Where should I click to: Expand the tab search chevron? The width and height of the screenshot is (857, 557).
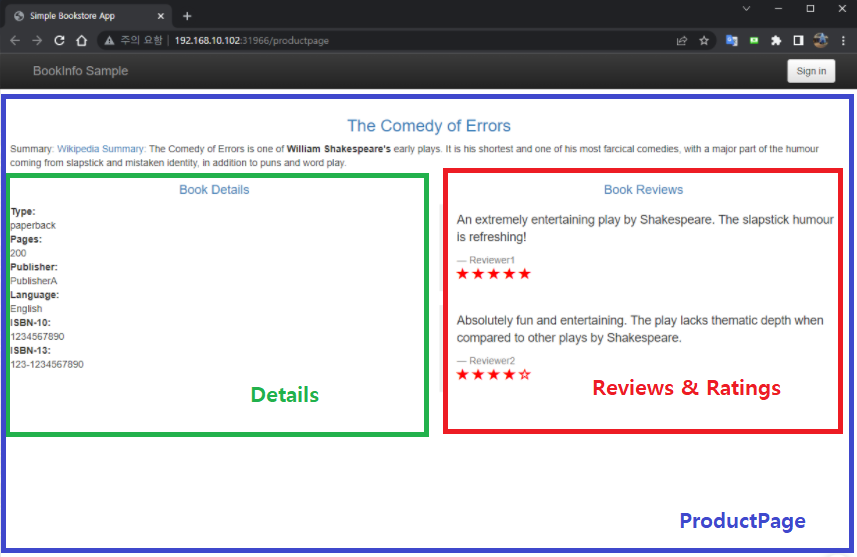745,9
